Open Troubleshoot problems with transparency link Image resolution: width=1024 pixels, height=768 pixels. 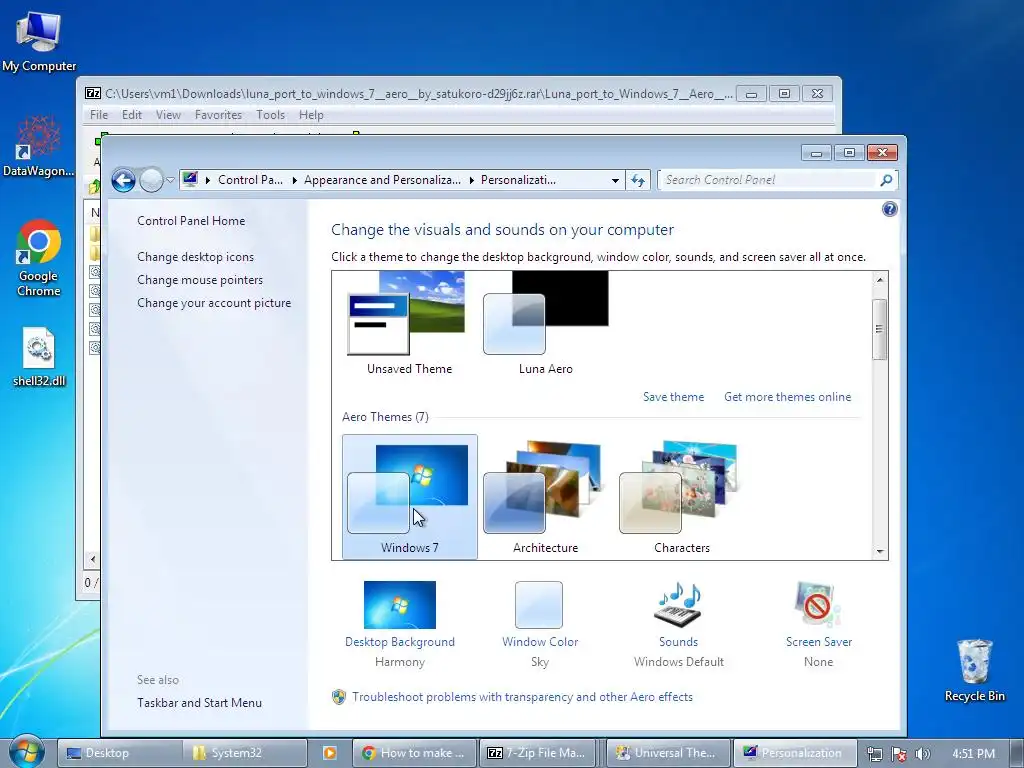(x=522, y=697)
